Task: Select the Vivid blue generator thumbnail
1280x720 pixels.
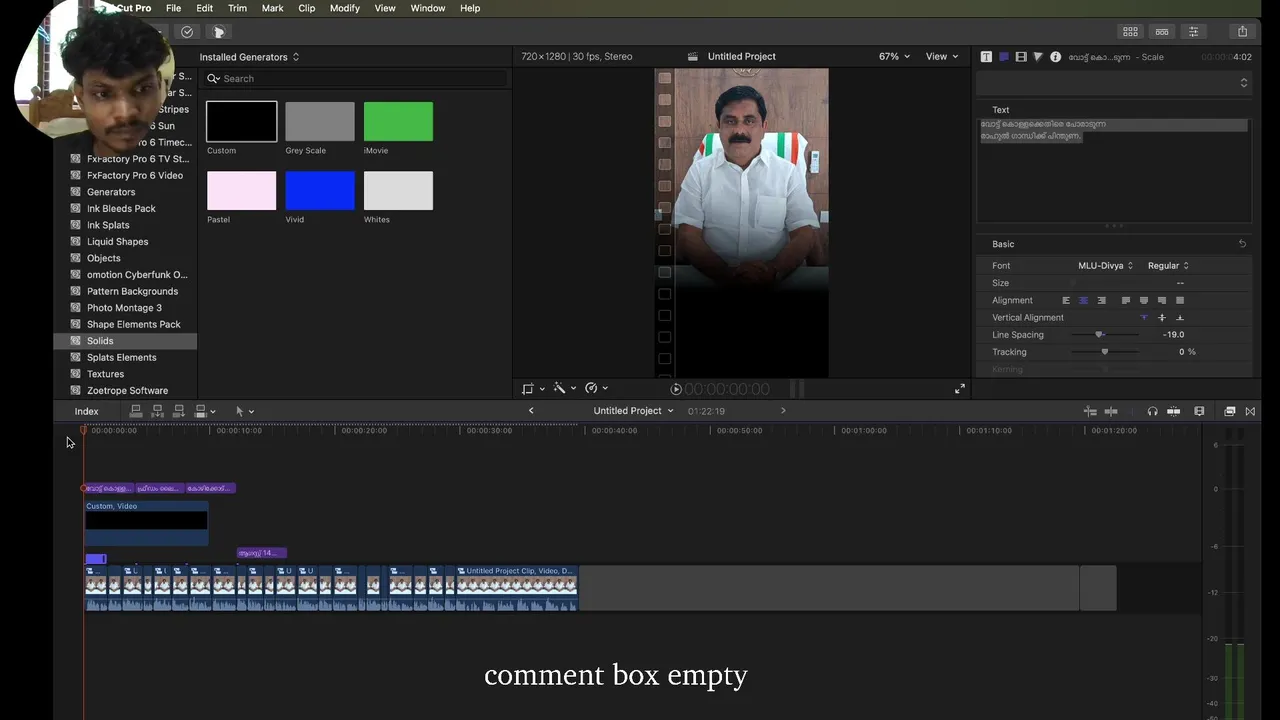Action: (320, 190)
